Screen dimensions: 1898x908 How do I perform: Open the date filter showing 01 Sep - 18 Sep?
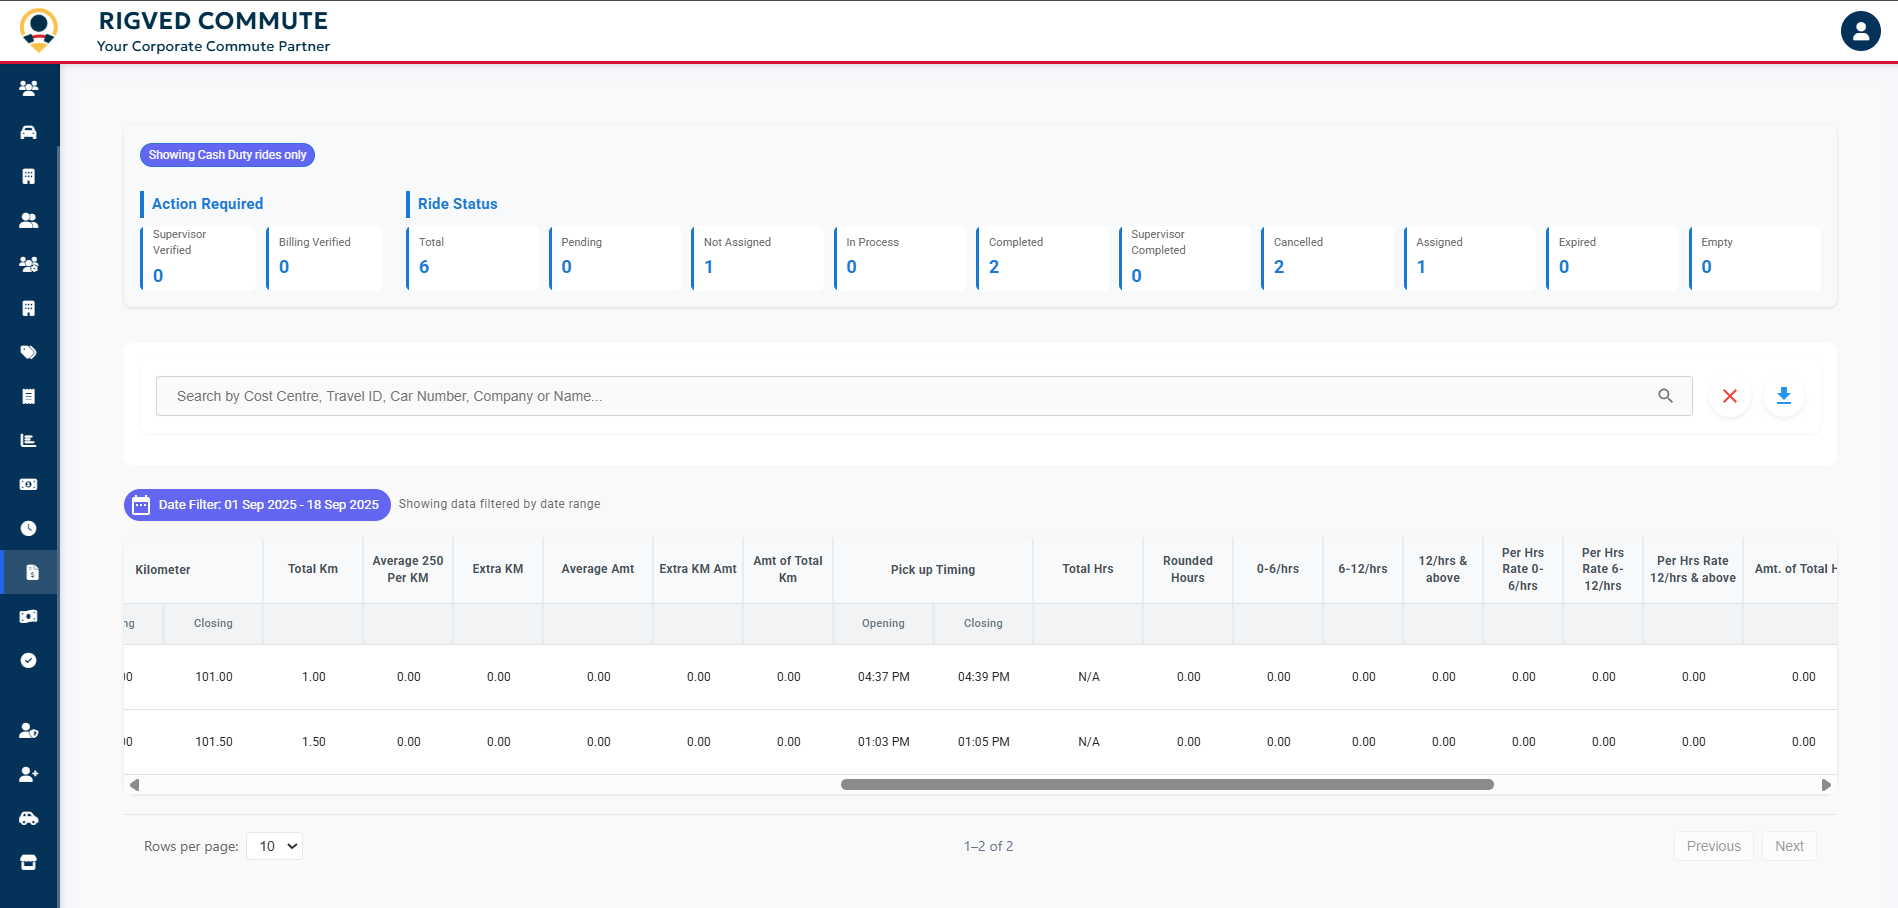pyautogui.click(x=256, y=504)
